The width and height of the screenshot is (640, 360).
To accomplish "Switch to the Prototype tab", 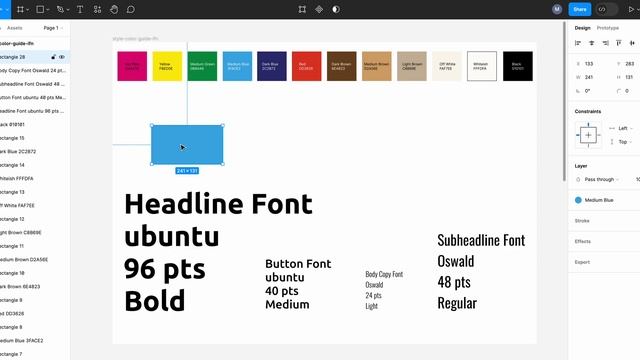I will coord(607,28).
